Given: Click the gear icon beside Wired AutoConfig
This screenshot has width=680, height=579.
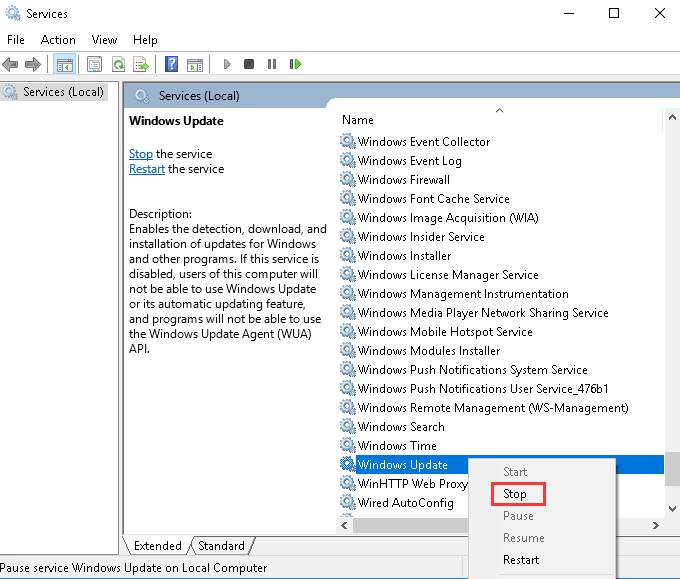Looking at the screenshot, I should pyautogui.click(x=347, y=502).
